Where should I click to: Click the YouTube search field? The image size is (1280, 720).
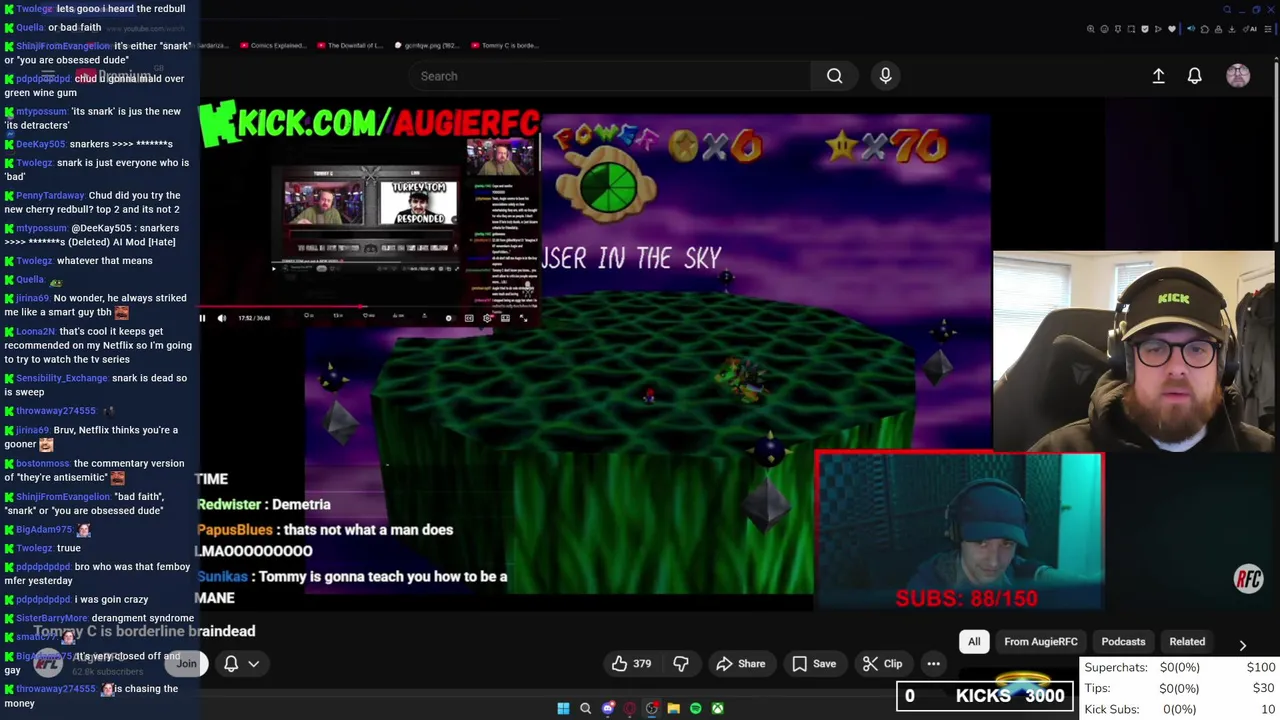click(x=610, y=76)
